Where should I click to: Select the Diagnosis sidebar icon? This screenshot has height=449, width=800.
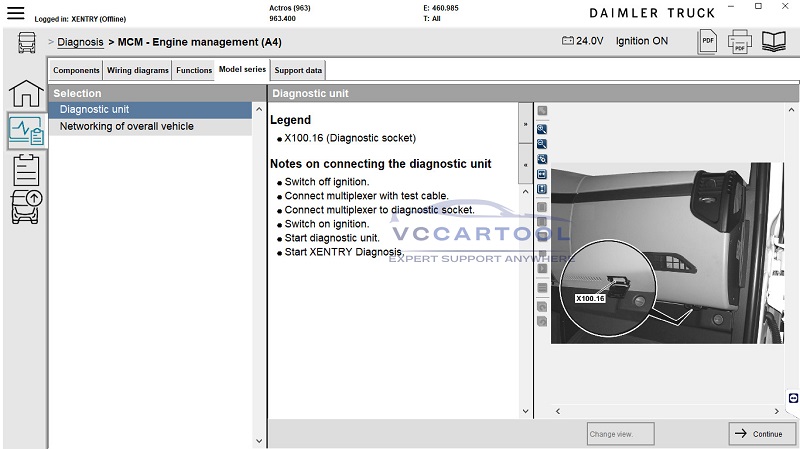point(27,131)
